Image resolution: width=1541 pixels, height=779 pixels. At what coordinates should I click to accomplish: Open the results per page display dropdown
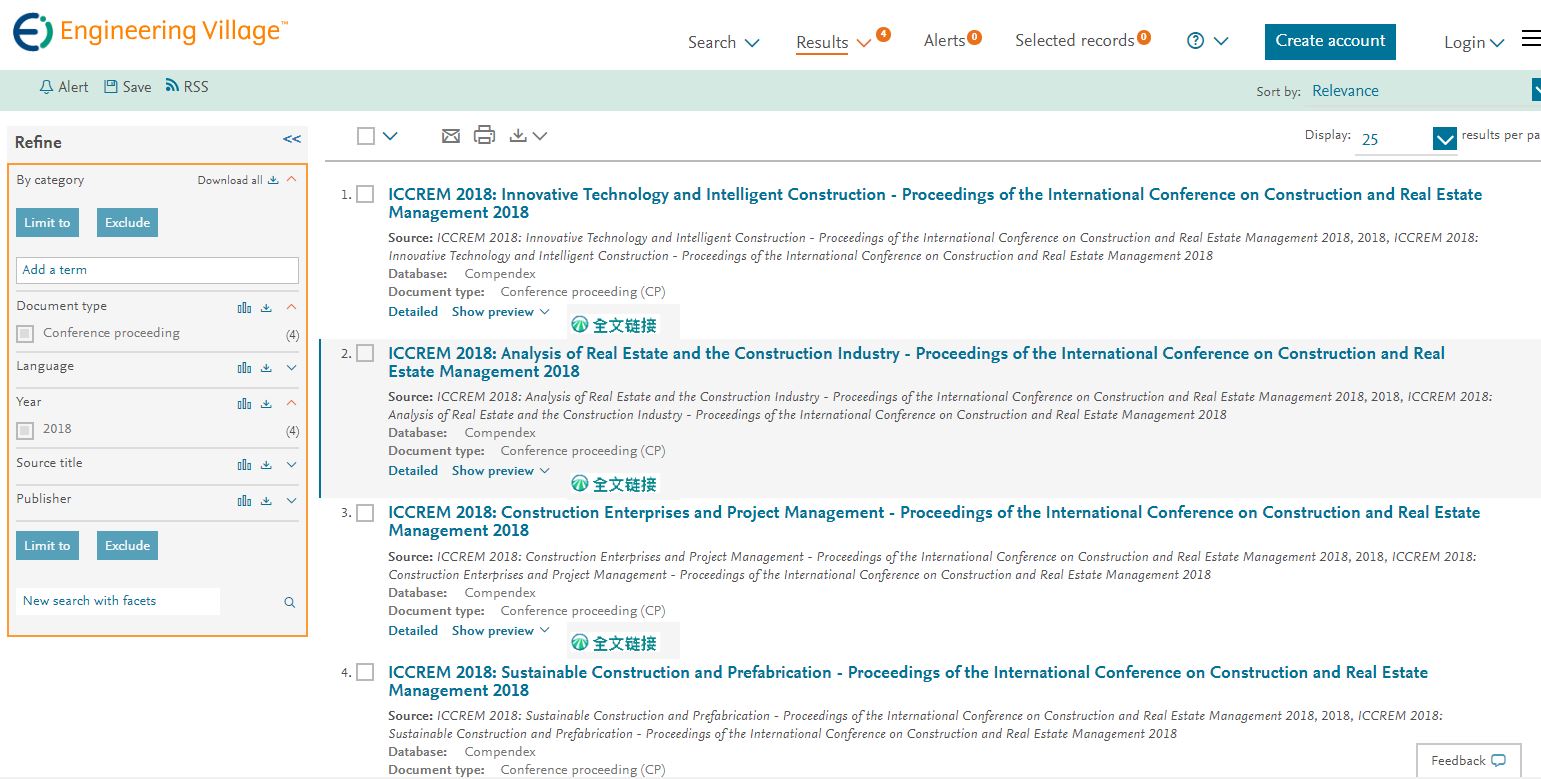coord(1406,139)
